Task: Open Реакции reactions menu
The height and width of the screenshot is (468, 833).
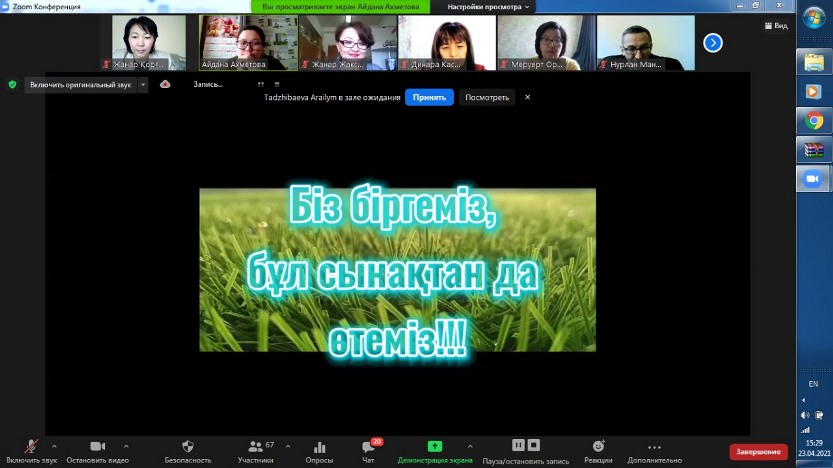Action: click(x=598, y=452)
